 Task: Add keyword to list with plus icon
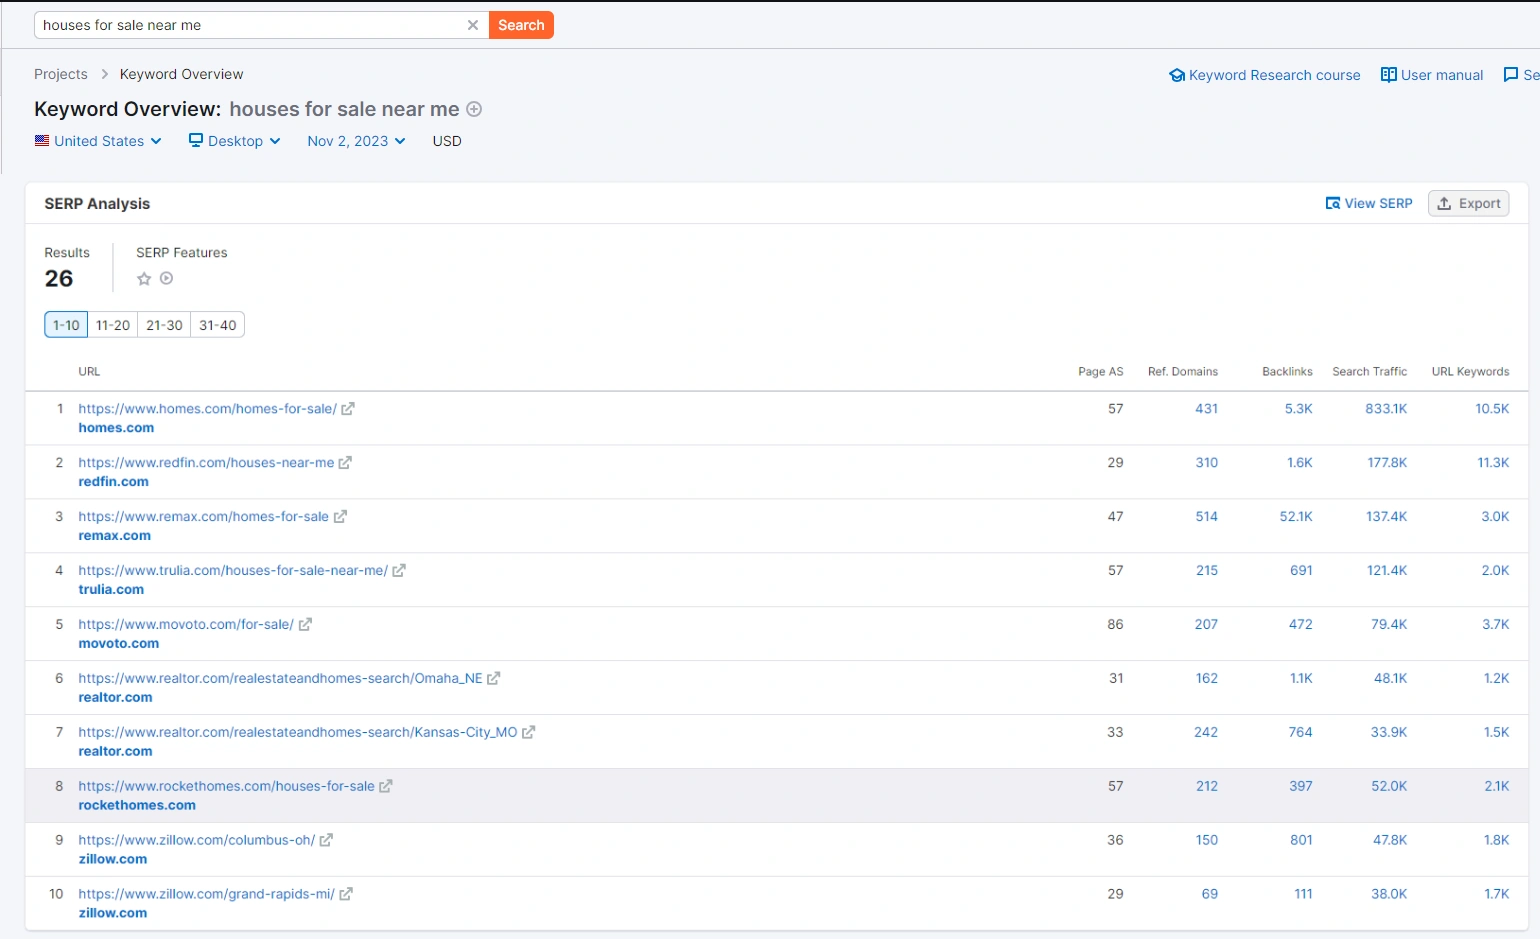pyautogui.click(x=475, y=109)
